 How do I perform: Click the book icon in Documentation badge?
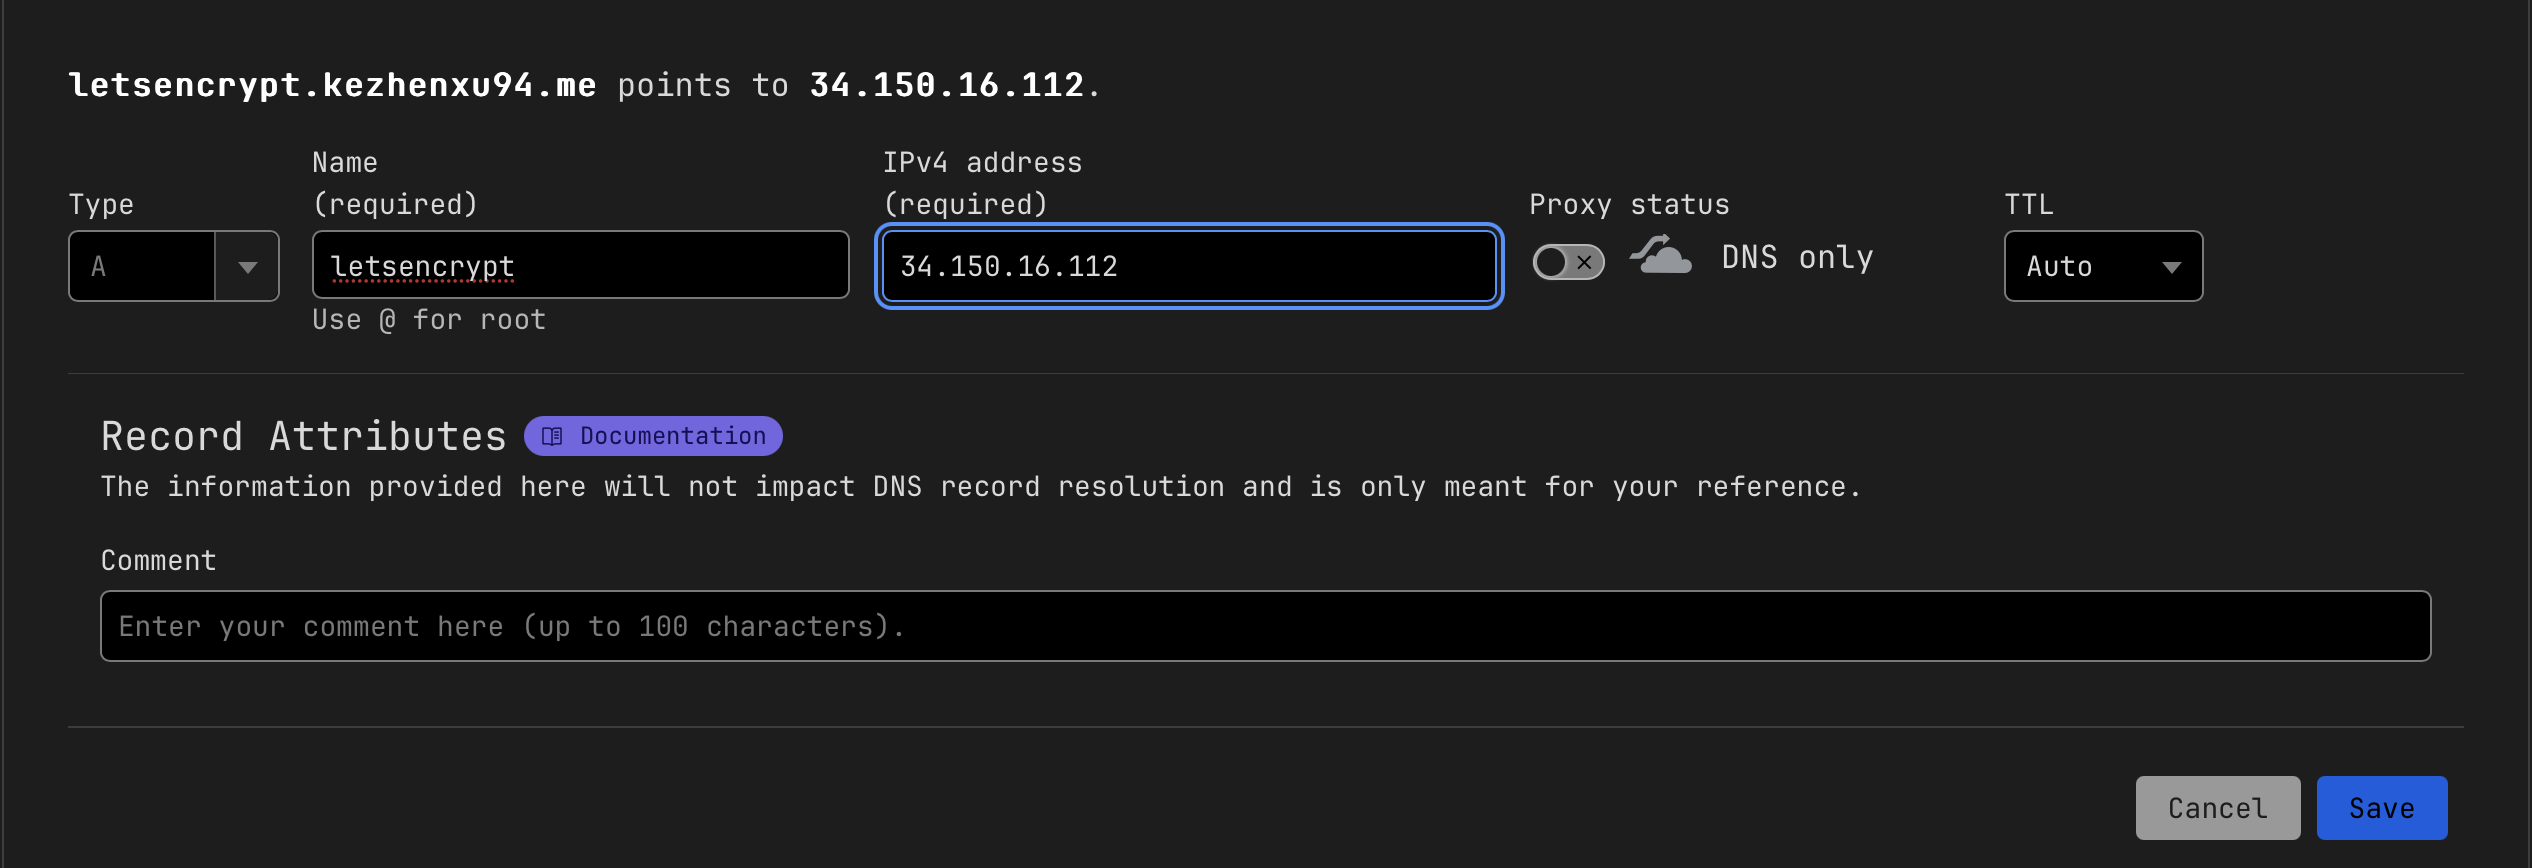552,436
